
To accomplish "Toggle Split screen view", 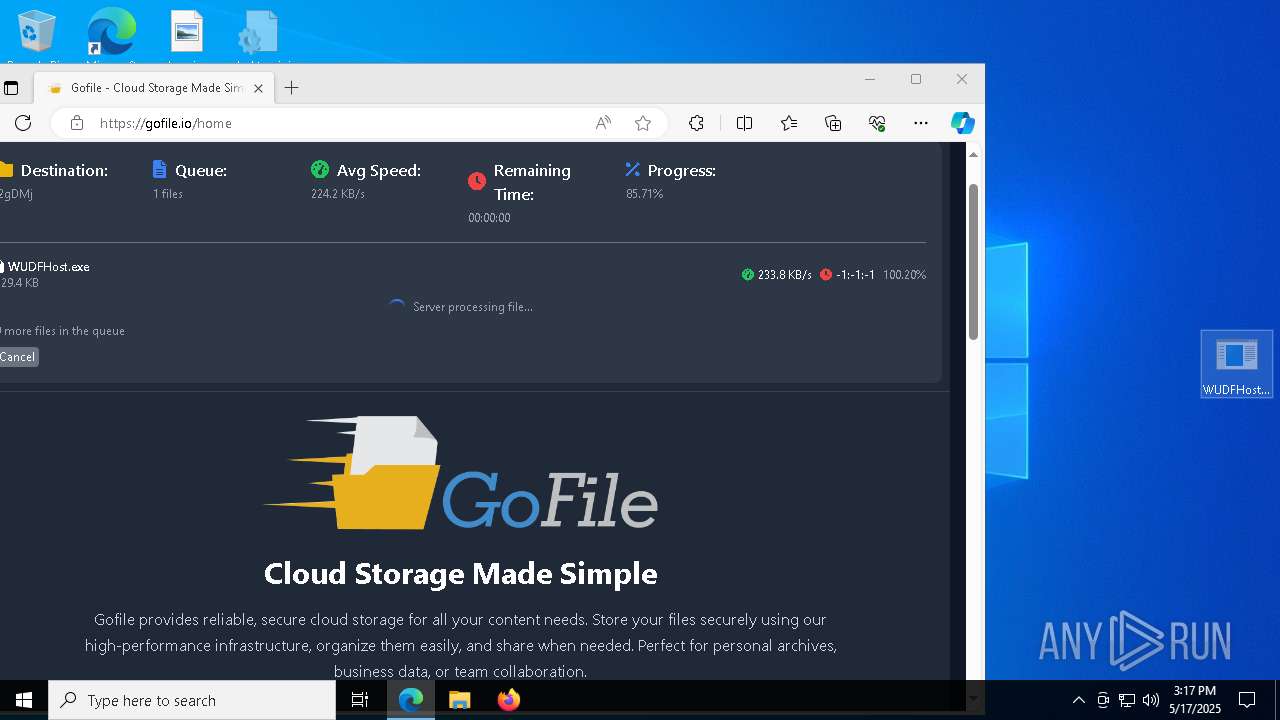I will 744,123.
